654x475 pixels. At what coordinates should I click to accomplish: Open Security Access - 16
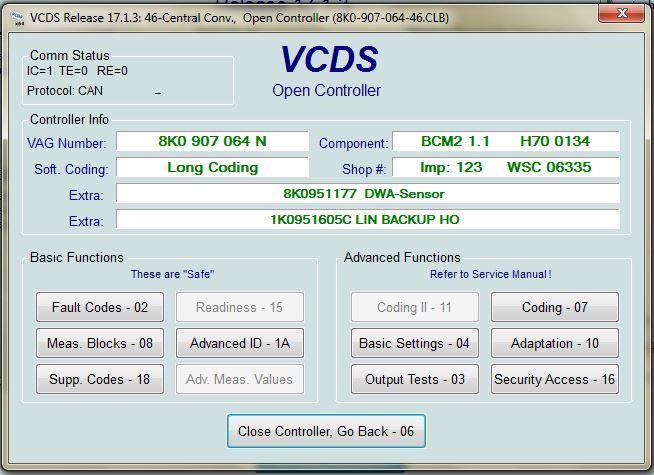555,379
